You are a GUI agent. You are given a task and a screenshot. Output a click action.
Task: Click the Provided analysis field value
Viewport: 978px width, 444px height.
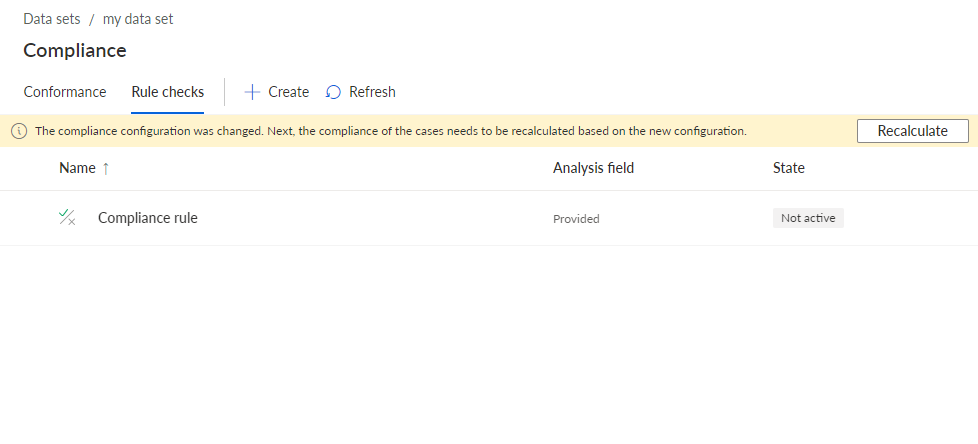(x=576, y=219)
